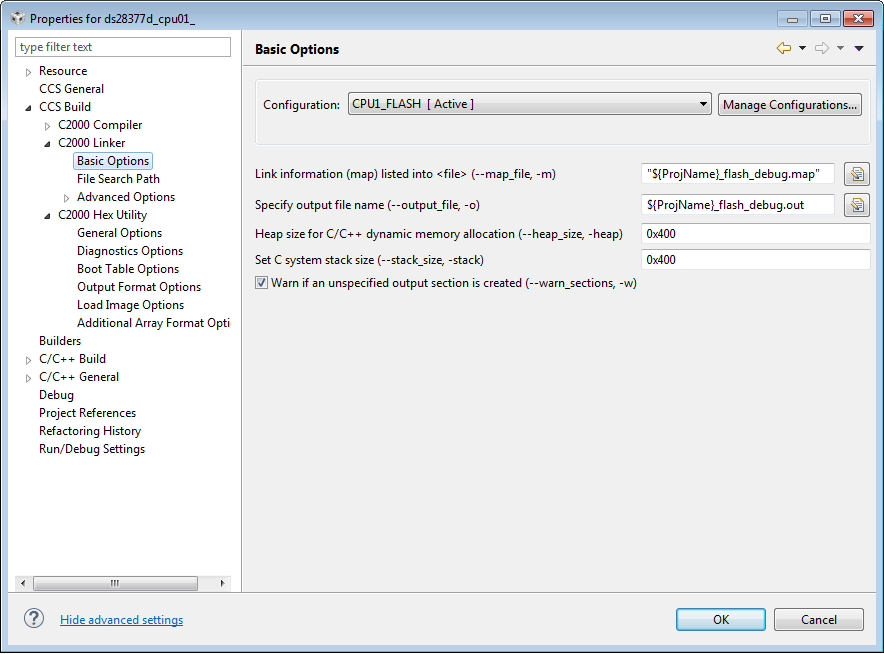Select Output Format Options tree item
The height and width of the screenshot is (654, 884).
pyautogui.click(x=139, y=287)
